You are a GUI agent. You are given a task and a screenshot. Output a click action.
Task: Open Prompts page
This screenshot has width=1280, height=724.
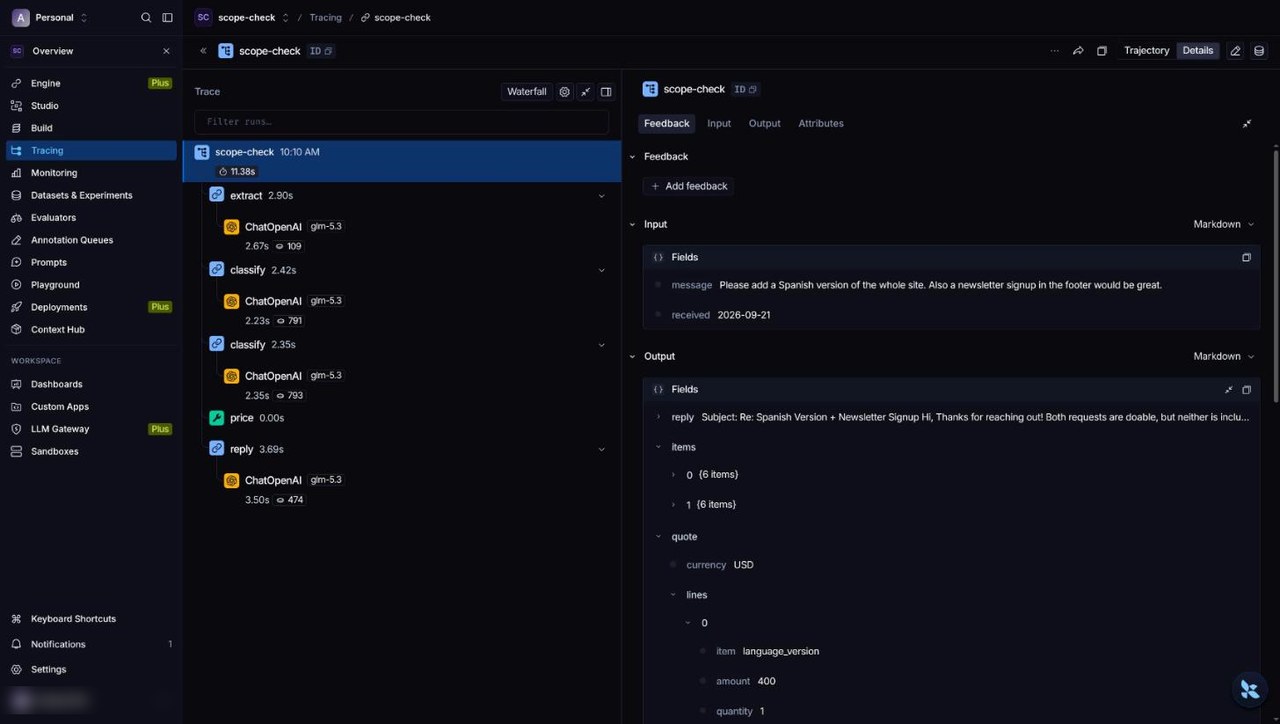pos(91,262)
